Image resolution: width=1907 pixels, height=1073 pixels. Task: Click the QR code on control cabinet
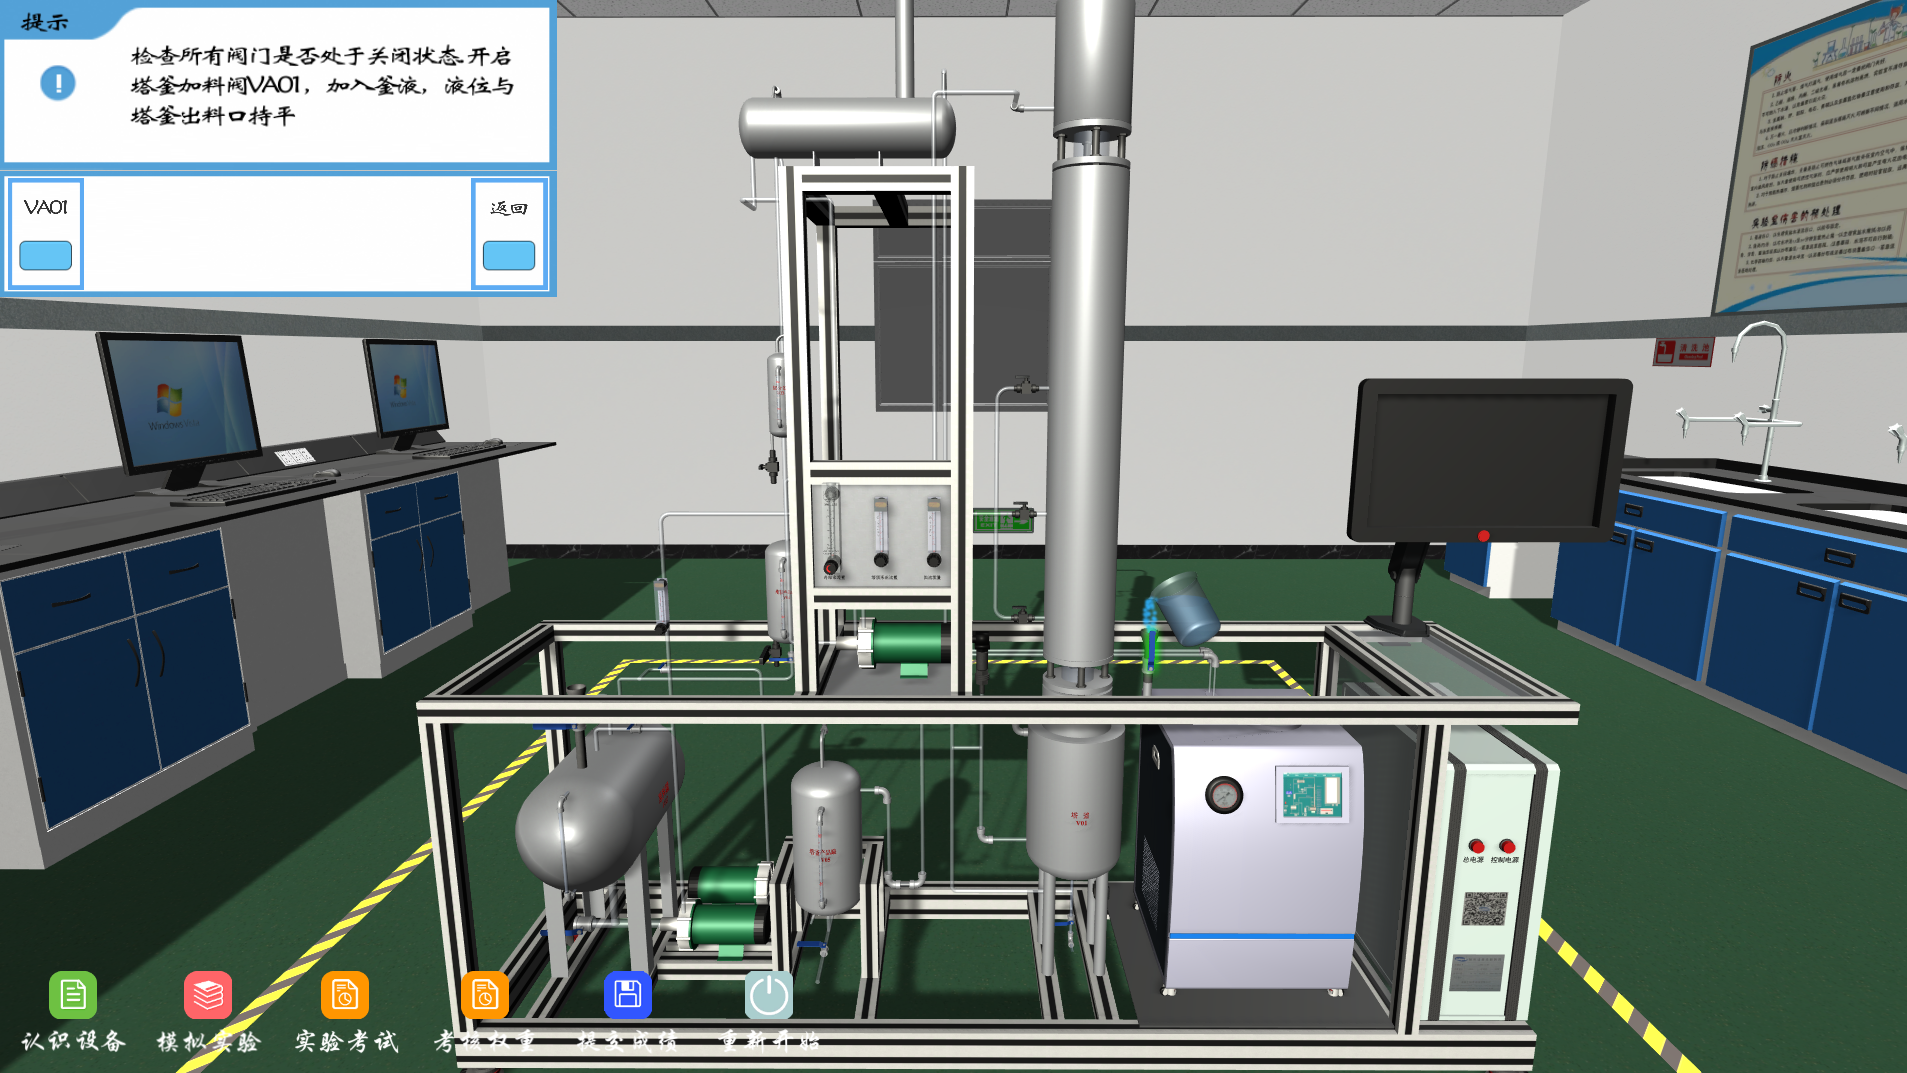pos(1484,909)
